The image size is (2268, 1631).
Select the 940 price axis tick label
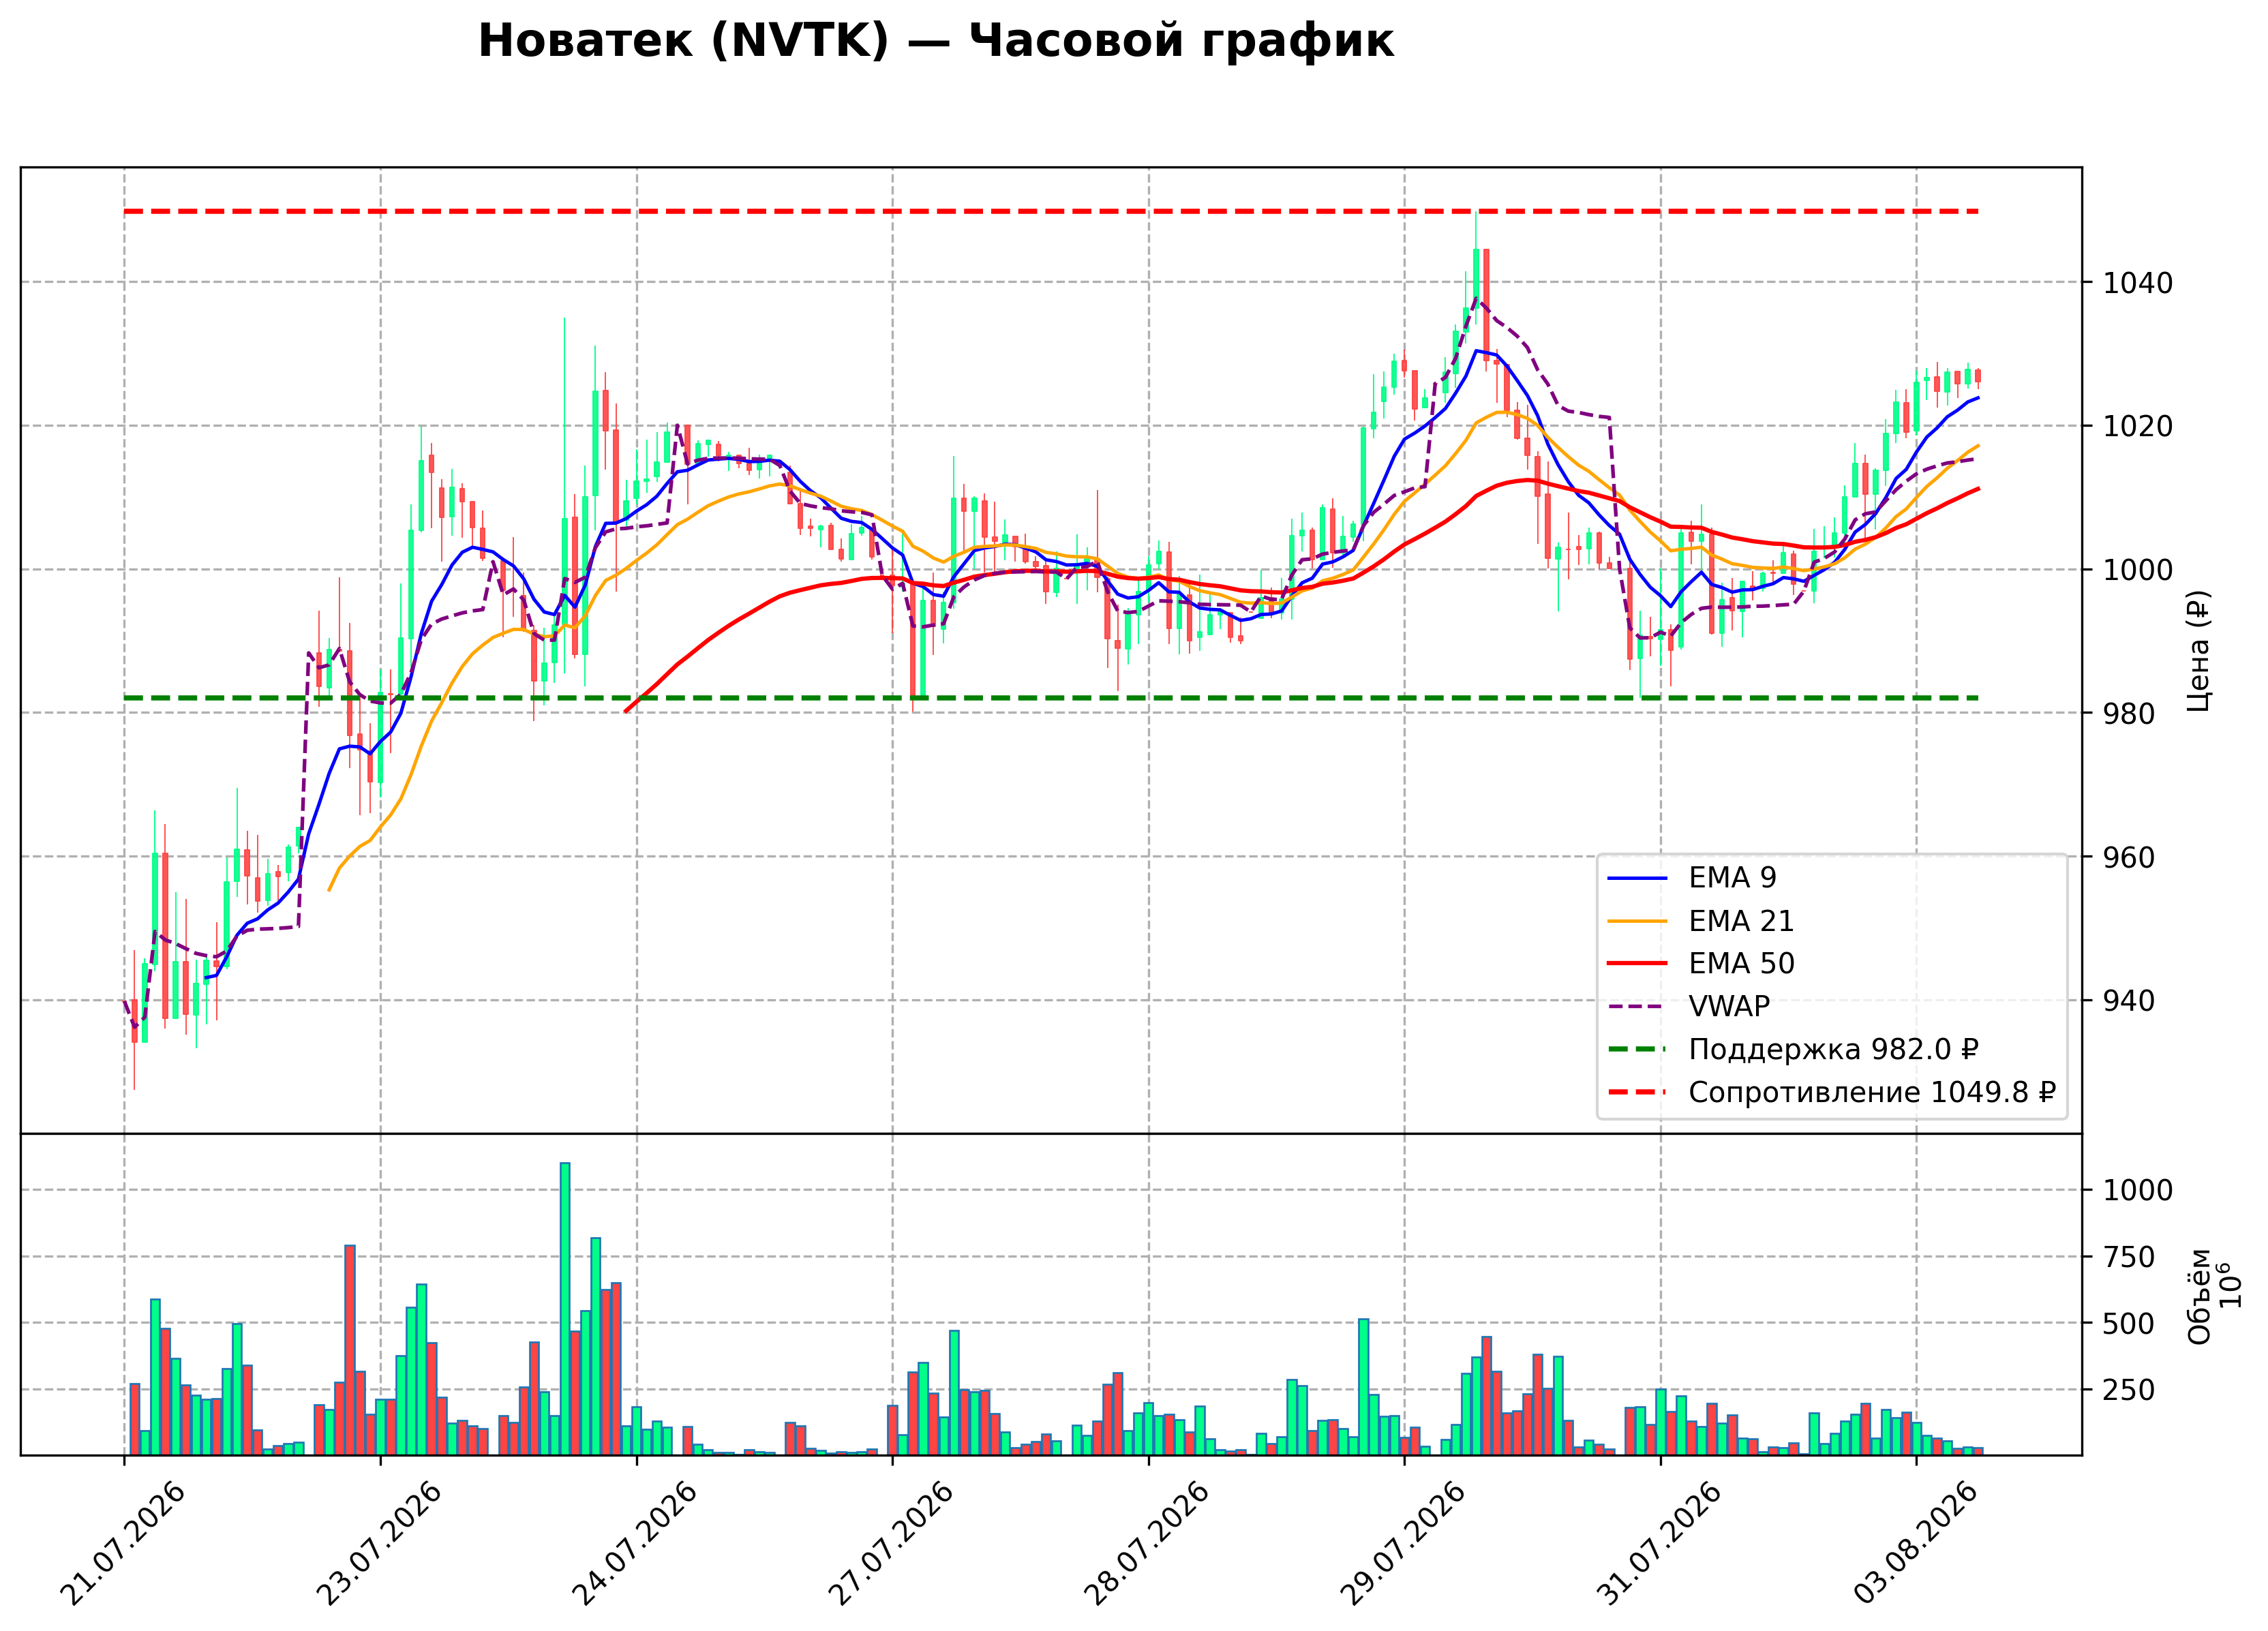pyautogui.click(x=2129, y=1001)
